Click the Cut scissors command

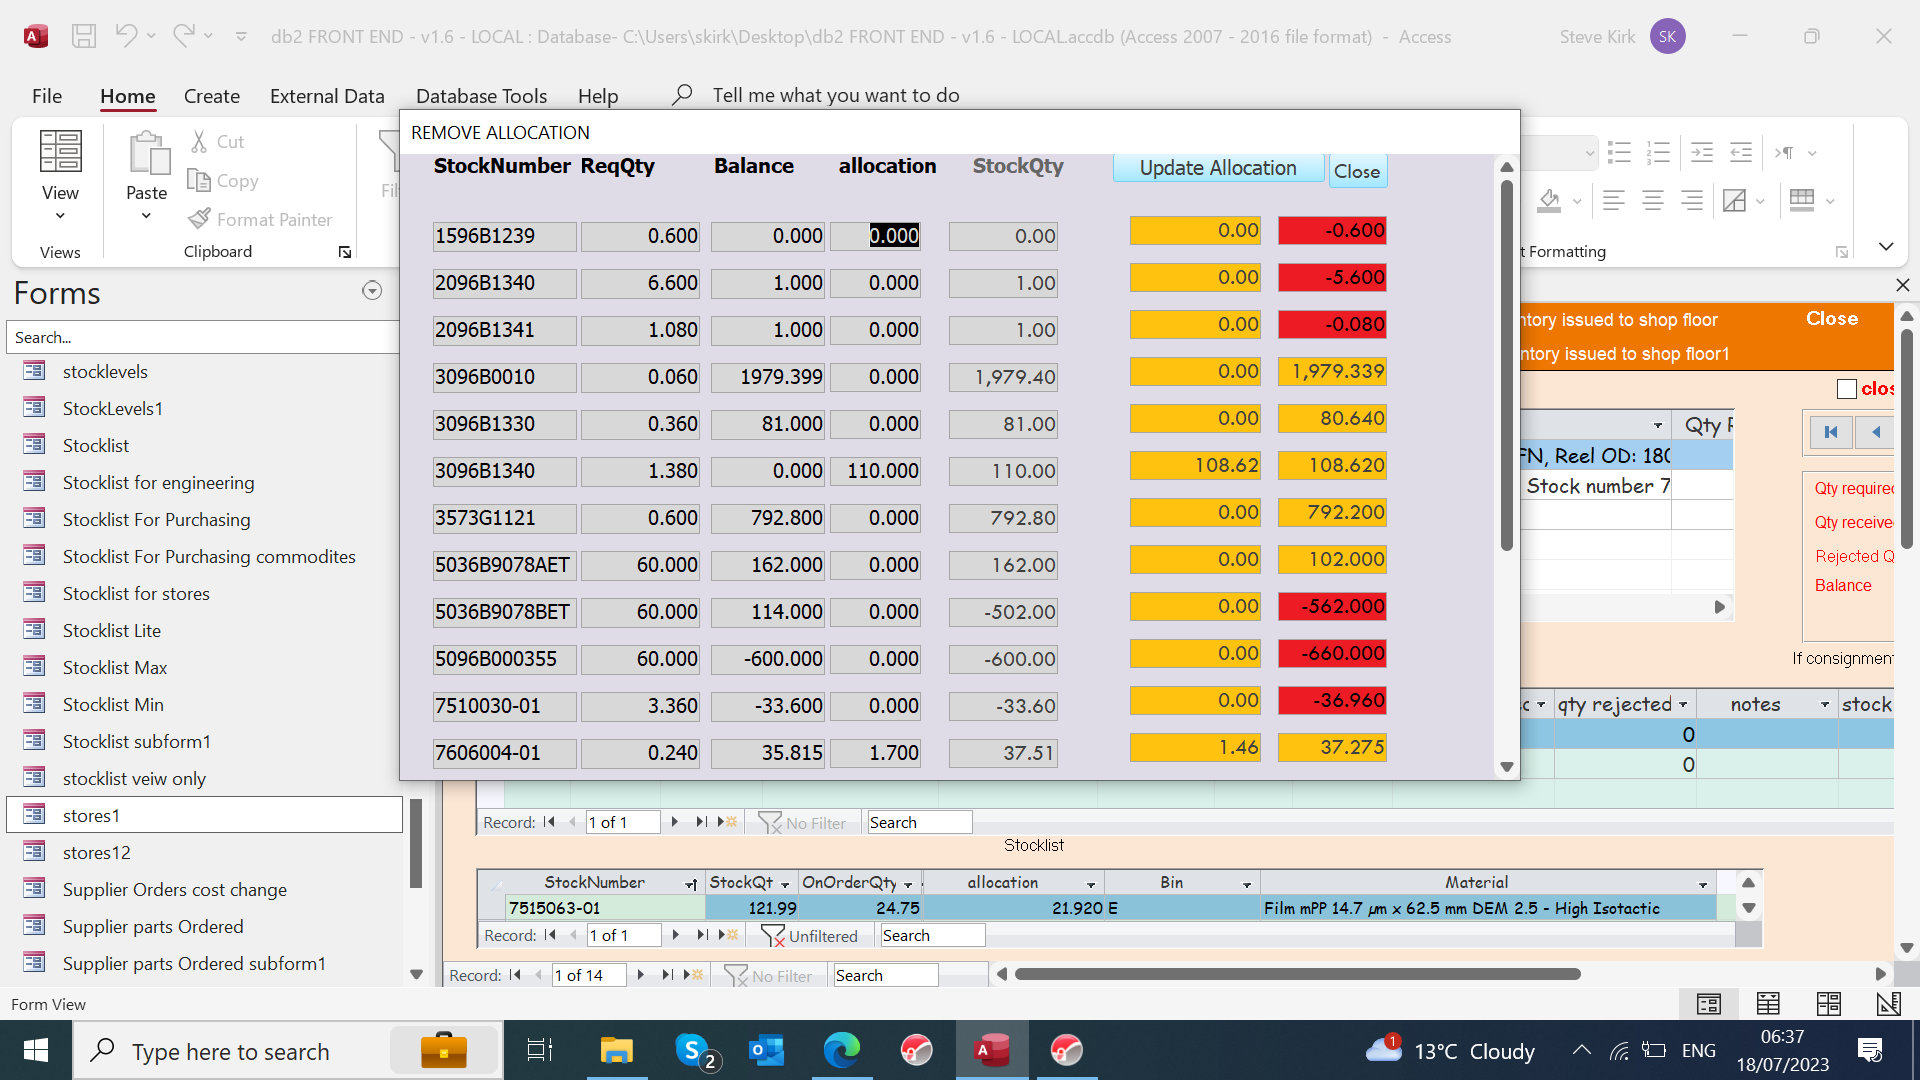click(x=217, y=142)
